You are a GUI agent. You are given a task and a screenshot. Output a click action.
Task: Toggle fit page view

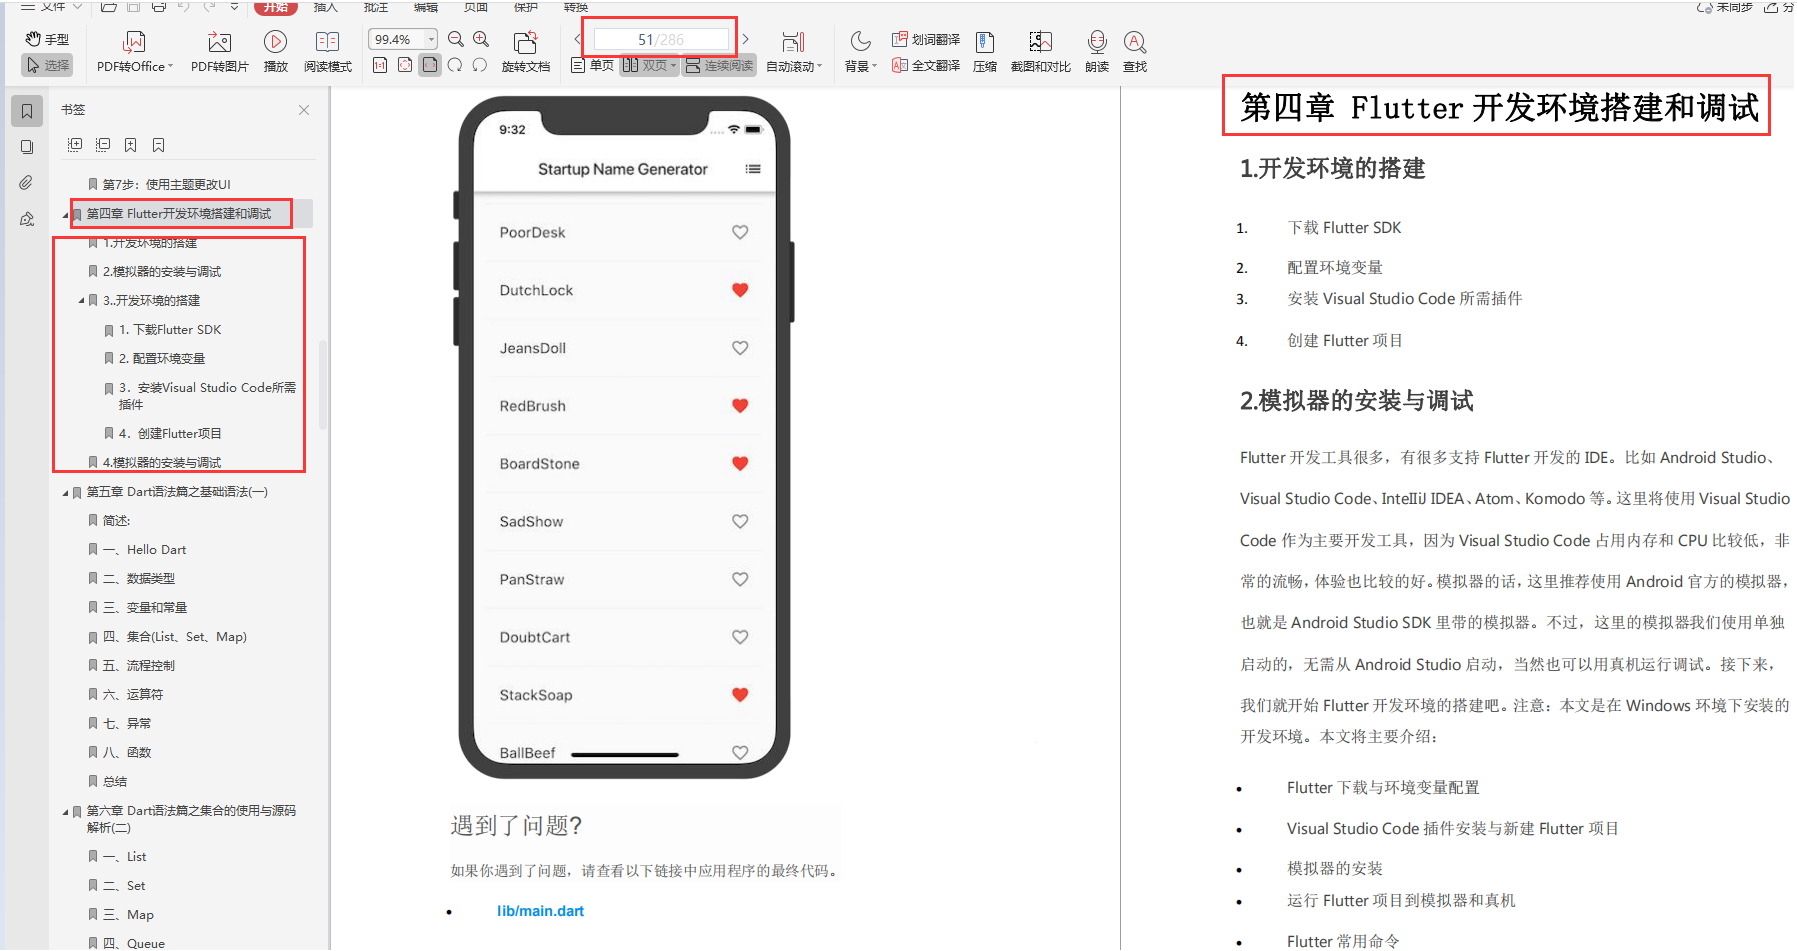click(405, 65)
